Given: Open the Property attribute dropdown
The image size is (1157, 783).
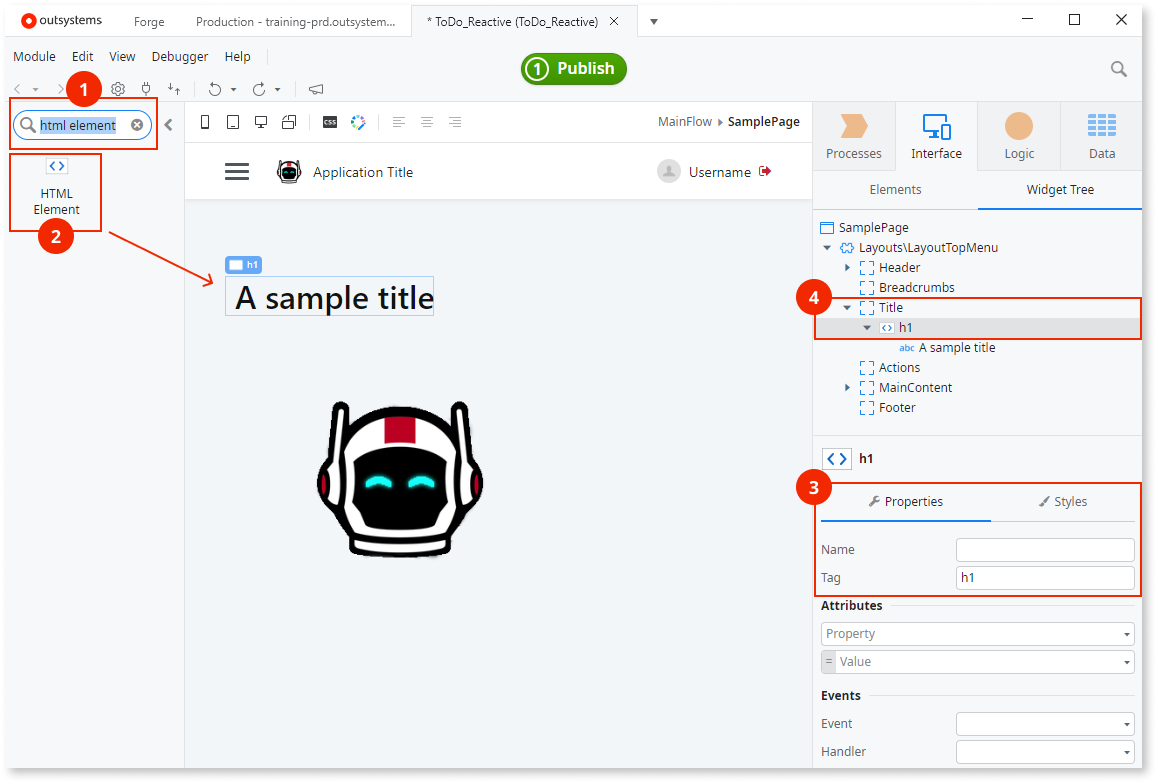Looking at the screenshot, I should pyautogui.click(x=1126, y=633).
